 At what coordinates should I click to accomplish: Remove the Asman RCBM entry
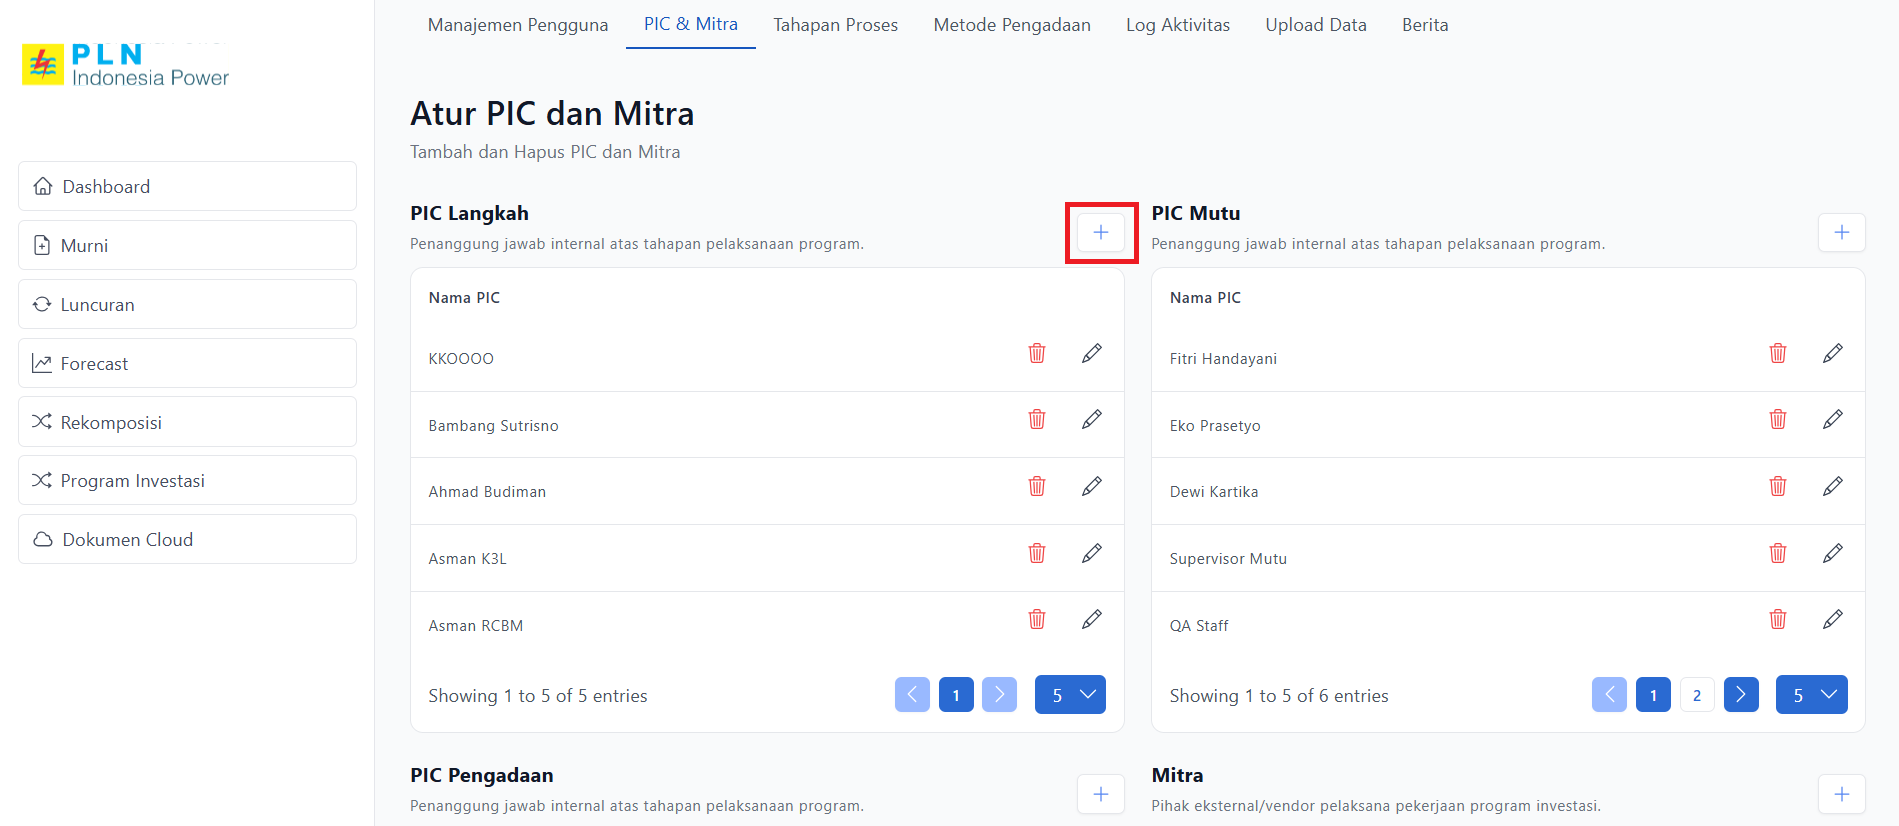click(x=1037, y=620)
